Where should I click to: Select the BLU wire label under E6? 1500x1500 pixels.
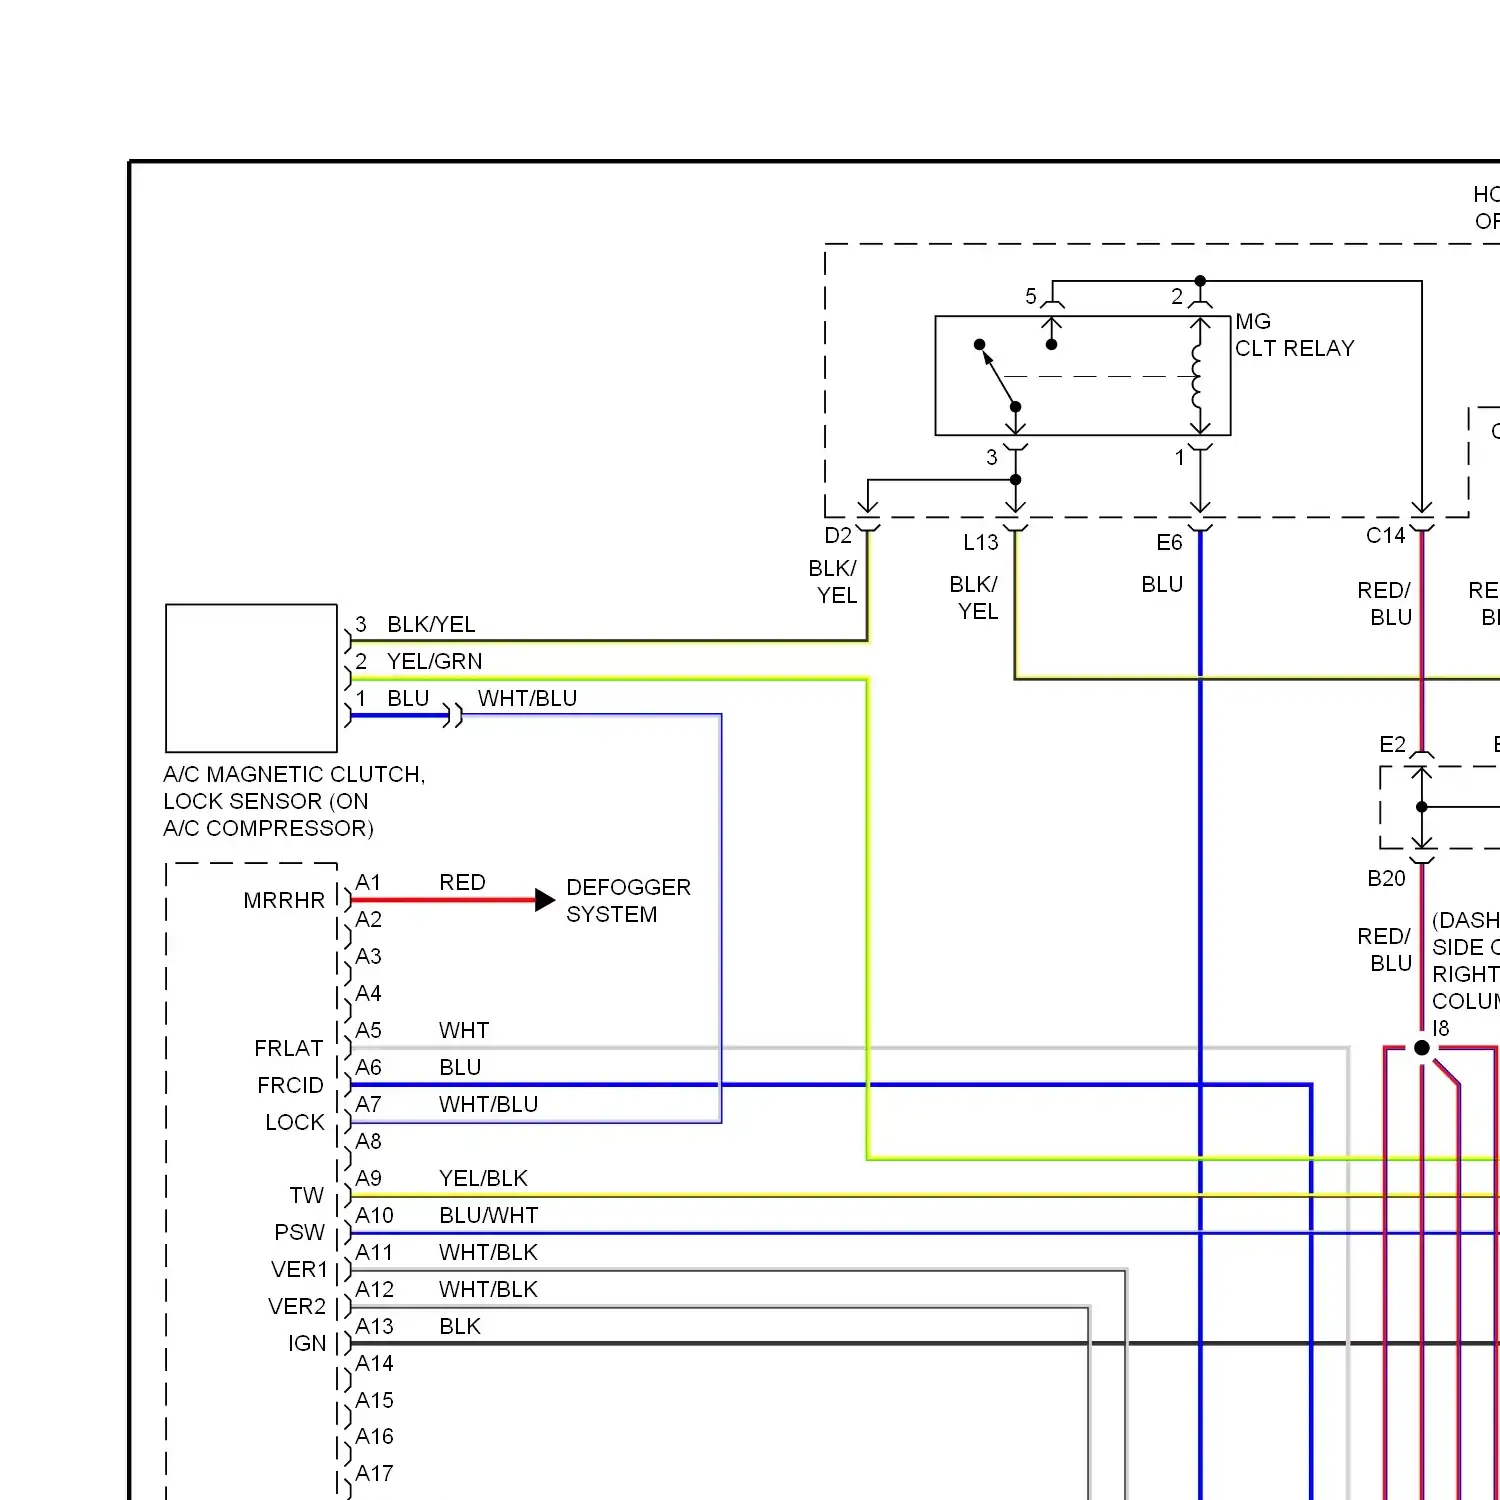[1162, 584]
